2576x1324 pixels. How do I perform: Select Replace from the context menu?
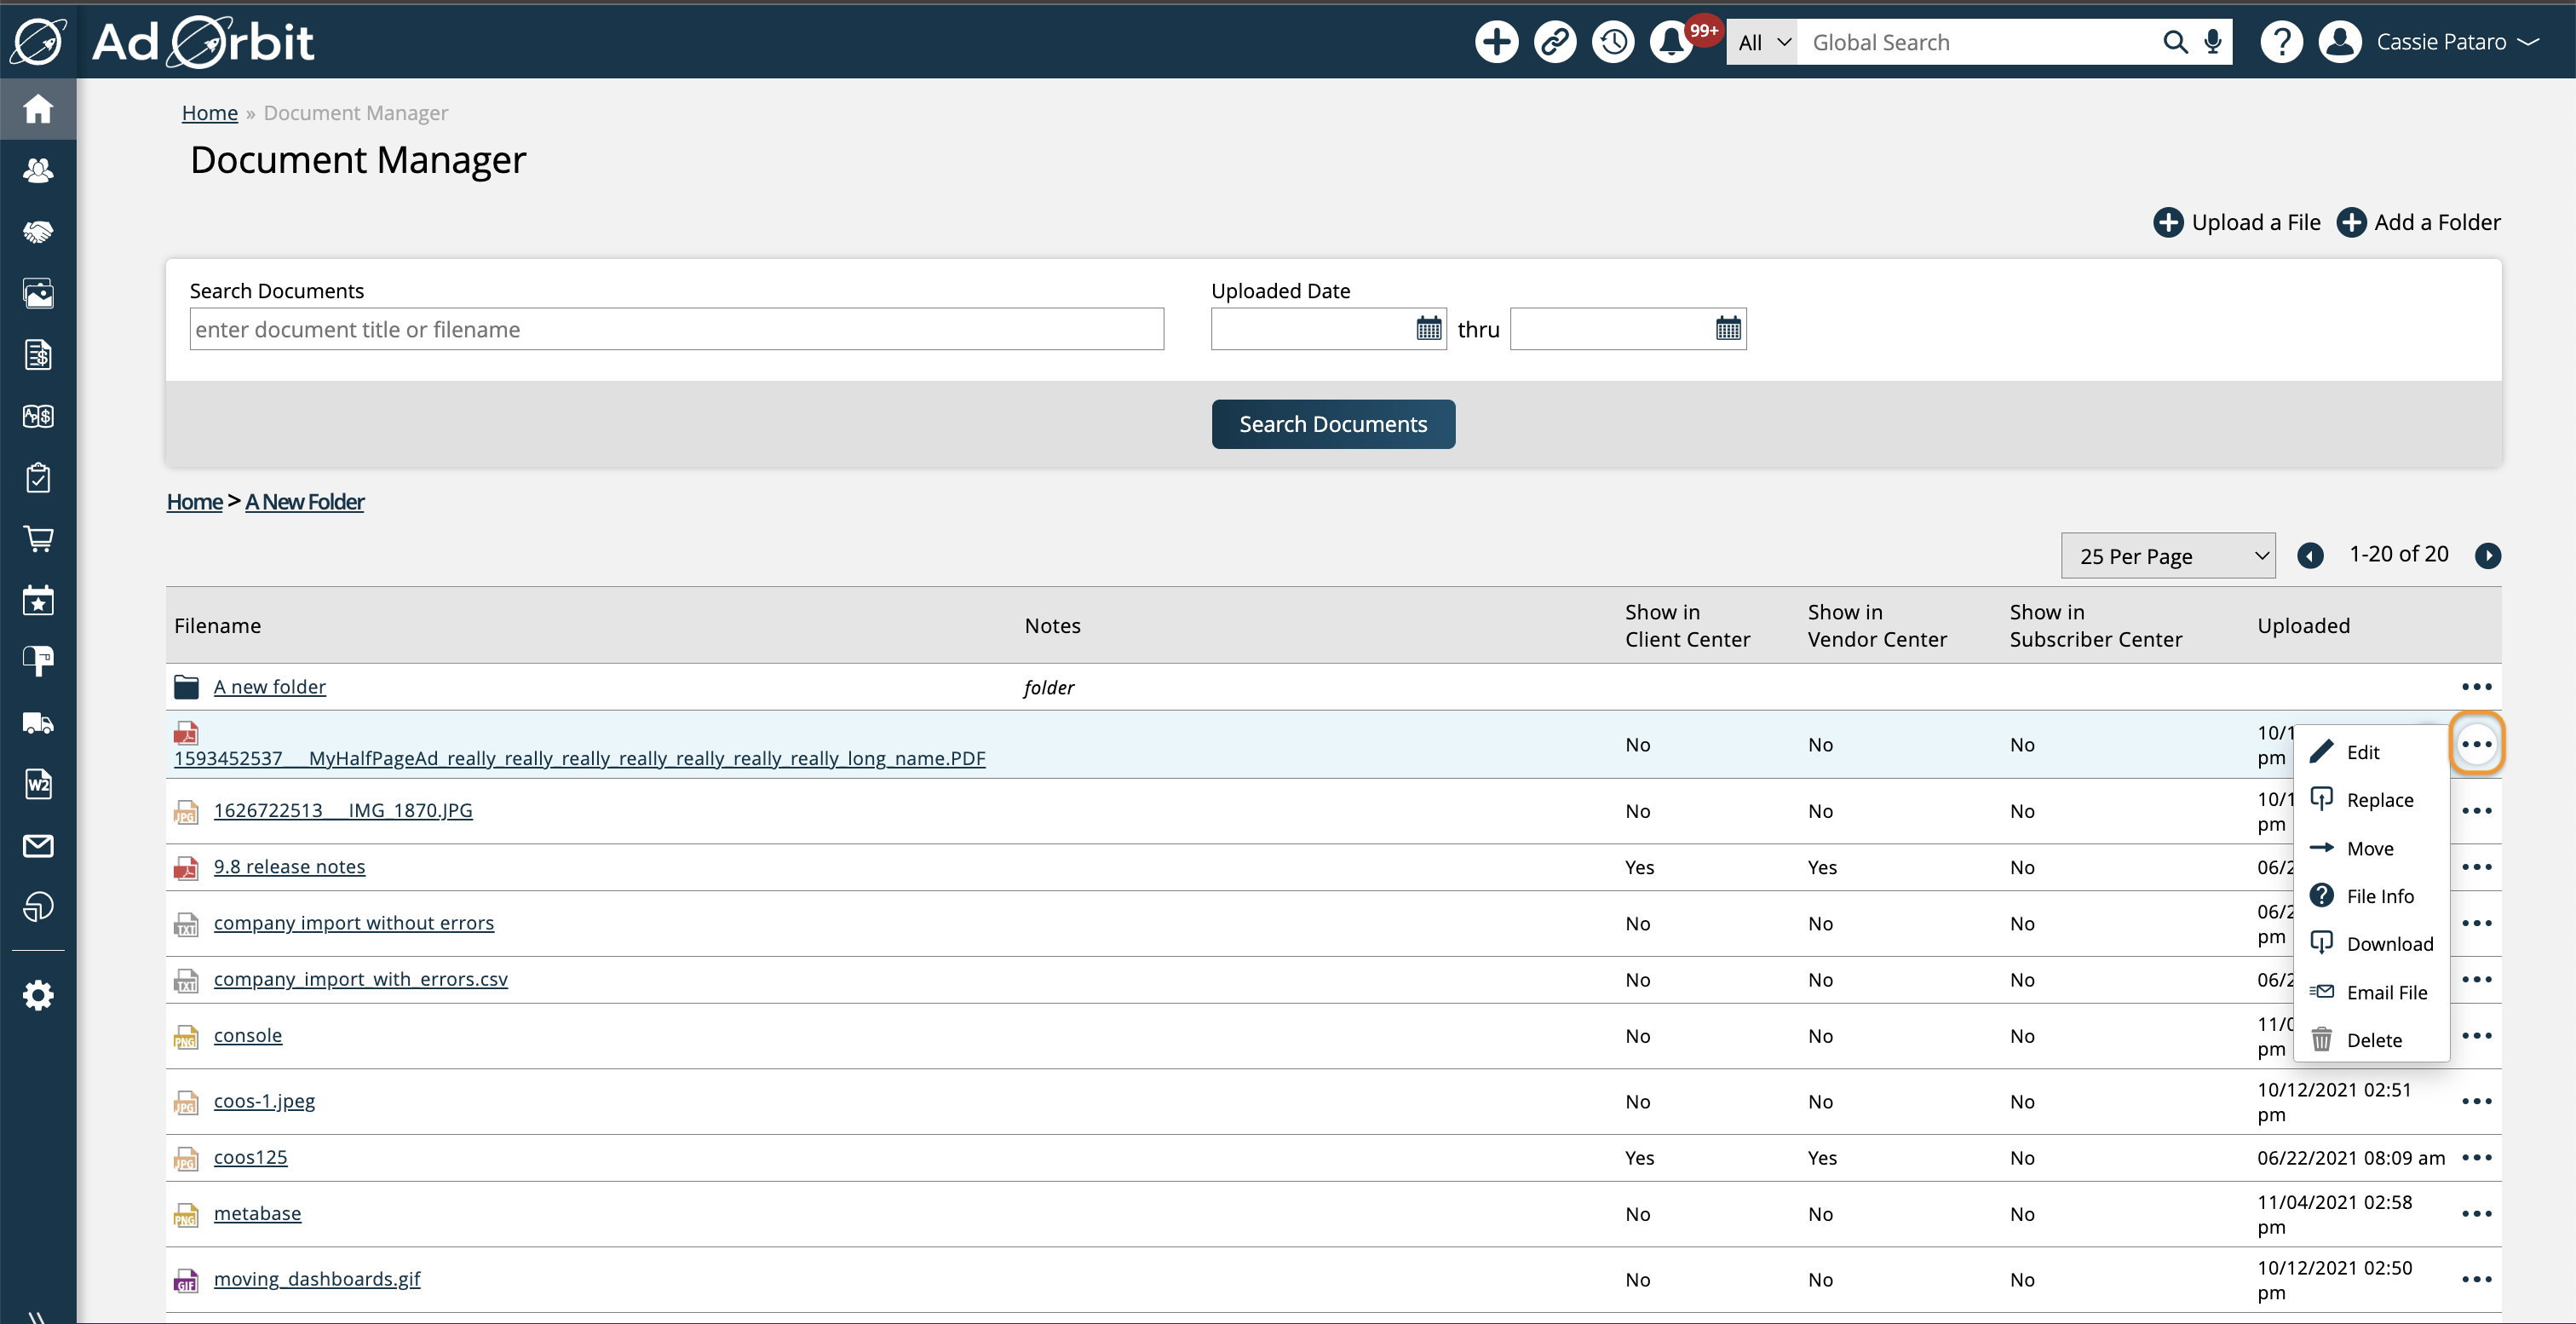click(x=2379, y=800)
